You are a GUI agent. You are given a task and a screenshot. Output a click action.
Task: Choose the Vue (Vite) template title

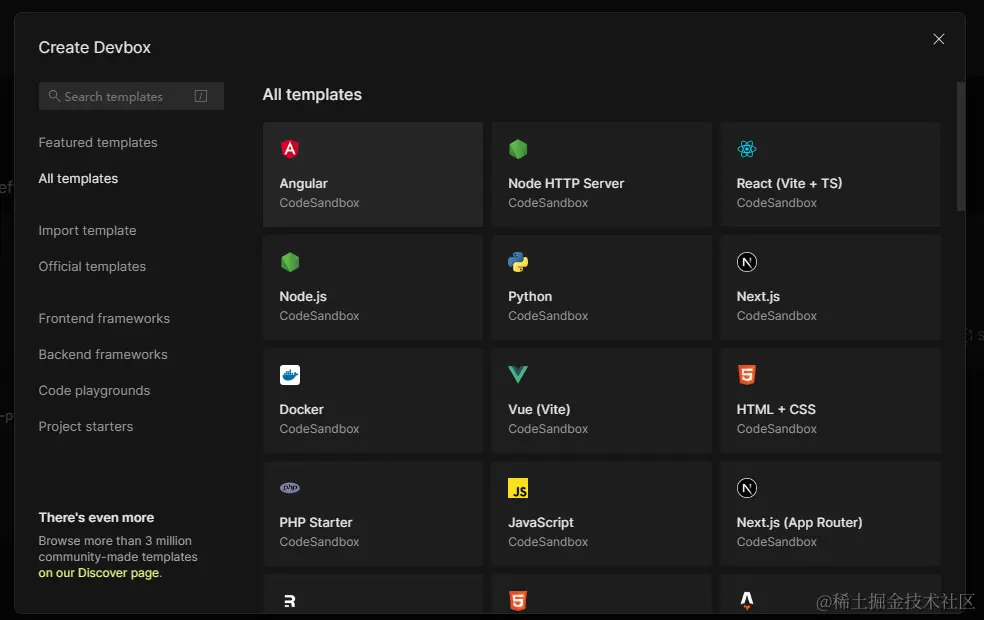[x=539, y=409]
